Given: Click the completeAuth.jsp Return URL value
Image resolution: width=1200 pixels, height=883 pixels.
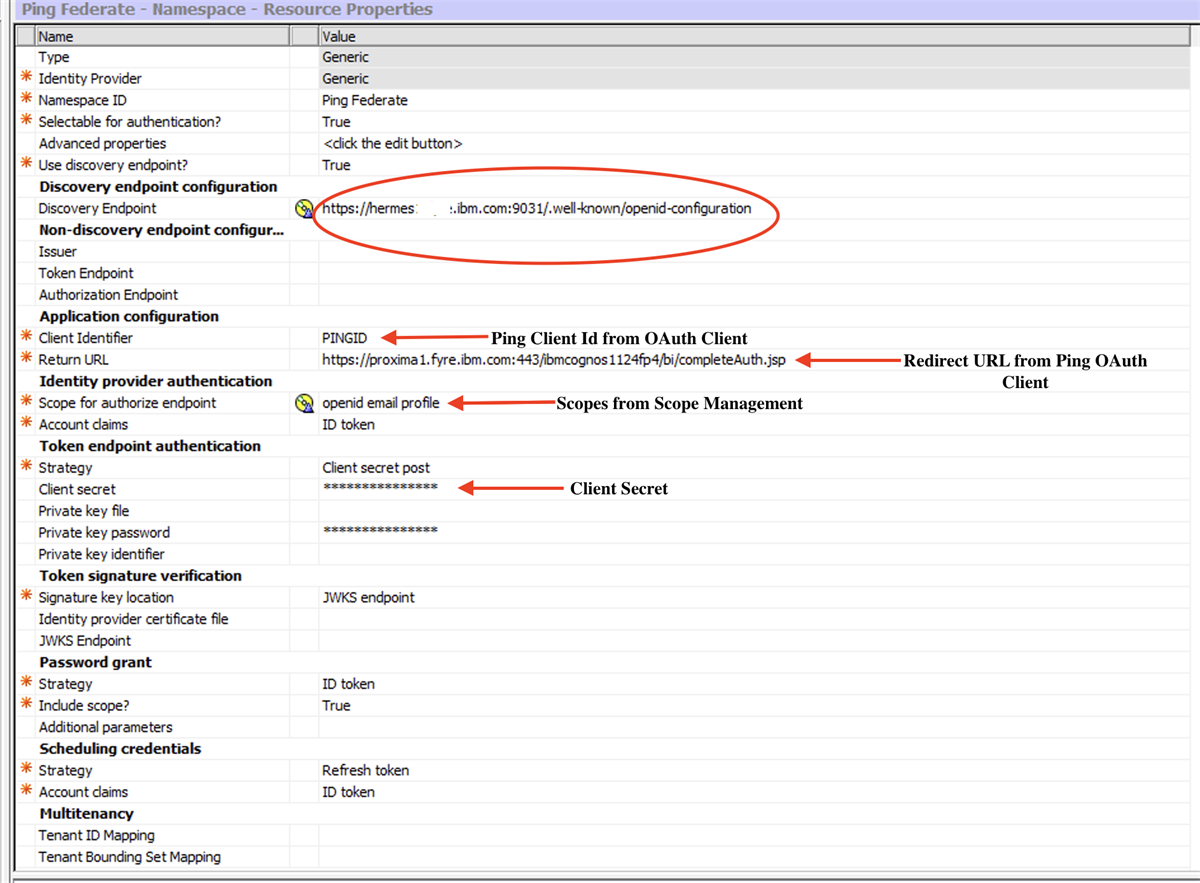Looking at the screenshot, I should coord(553,360).
